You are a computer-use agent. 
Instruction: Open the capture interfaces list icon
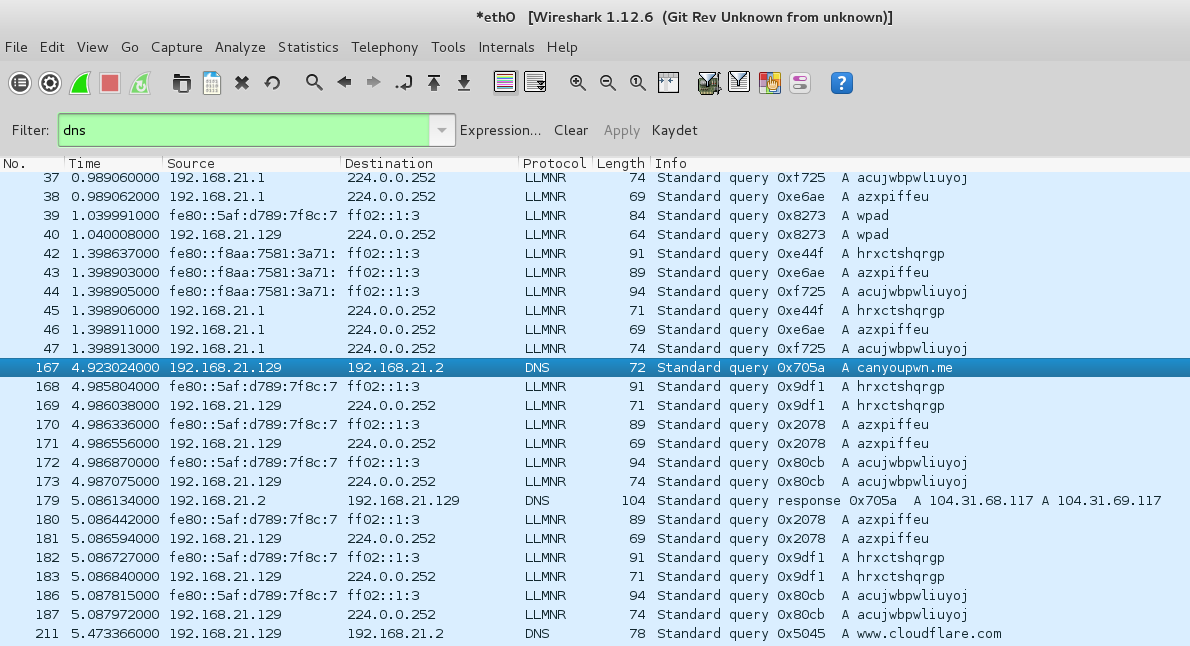20,83
